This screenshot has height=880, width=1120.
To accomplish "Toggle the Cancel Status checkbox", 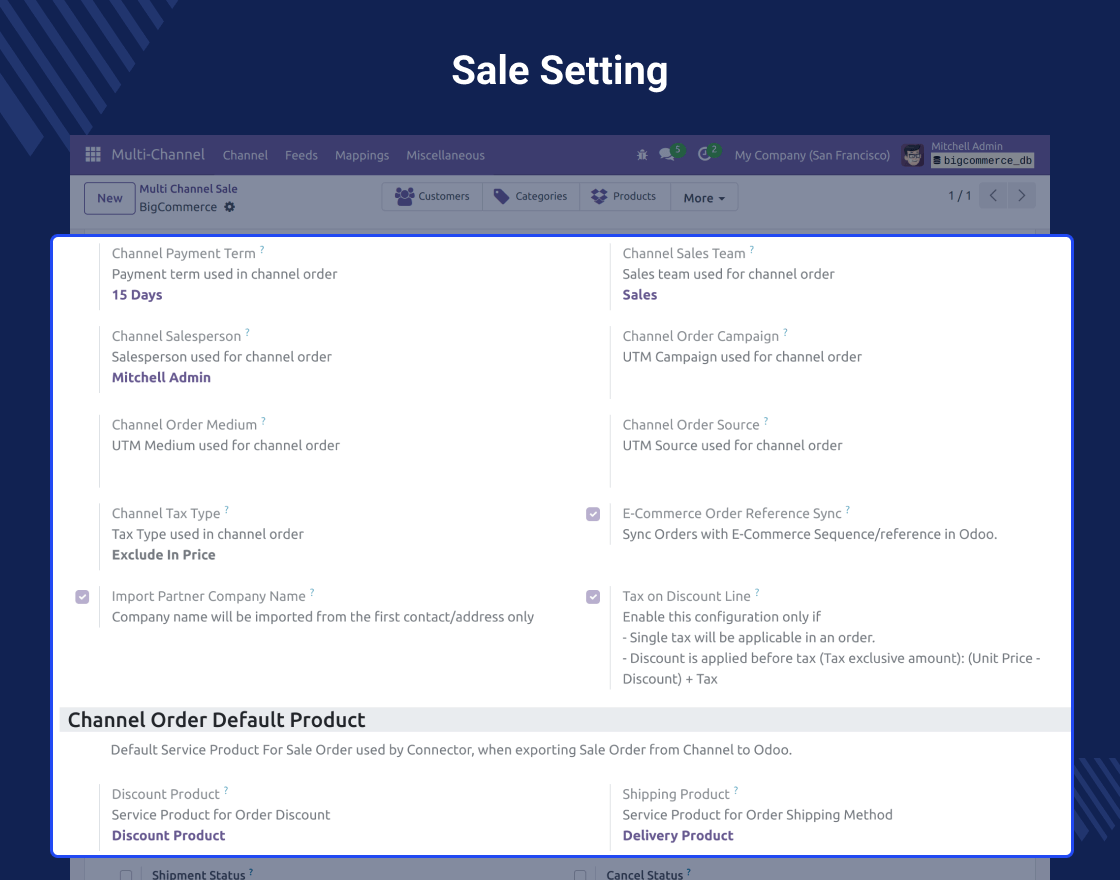I will tap(580, 875).
